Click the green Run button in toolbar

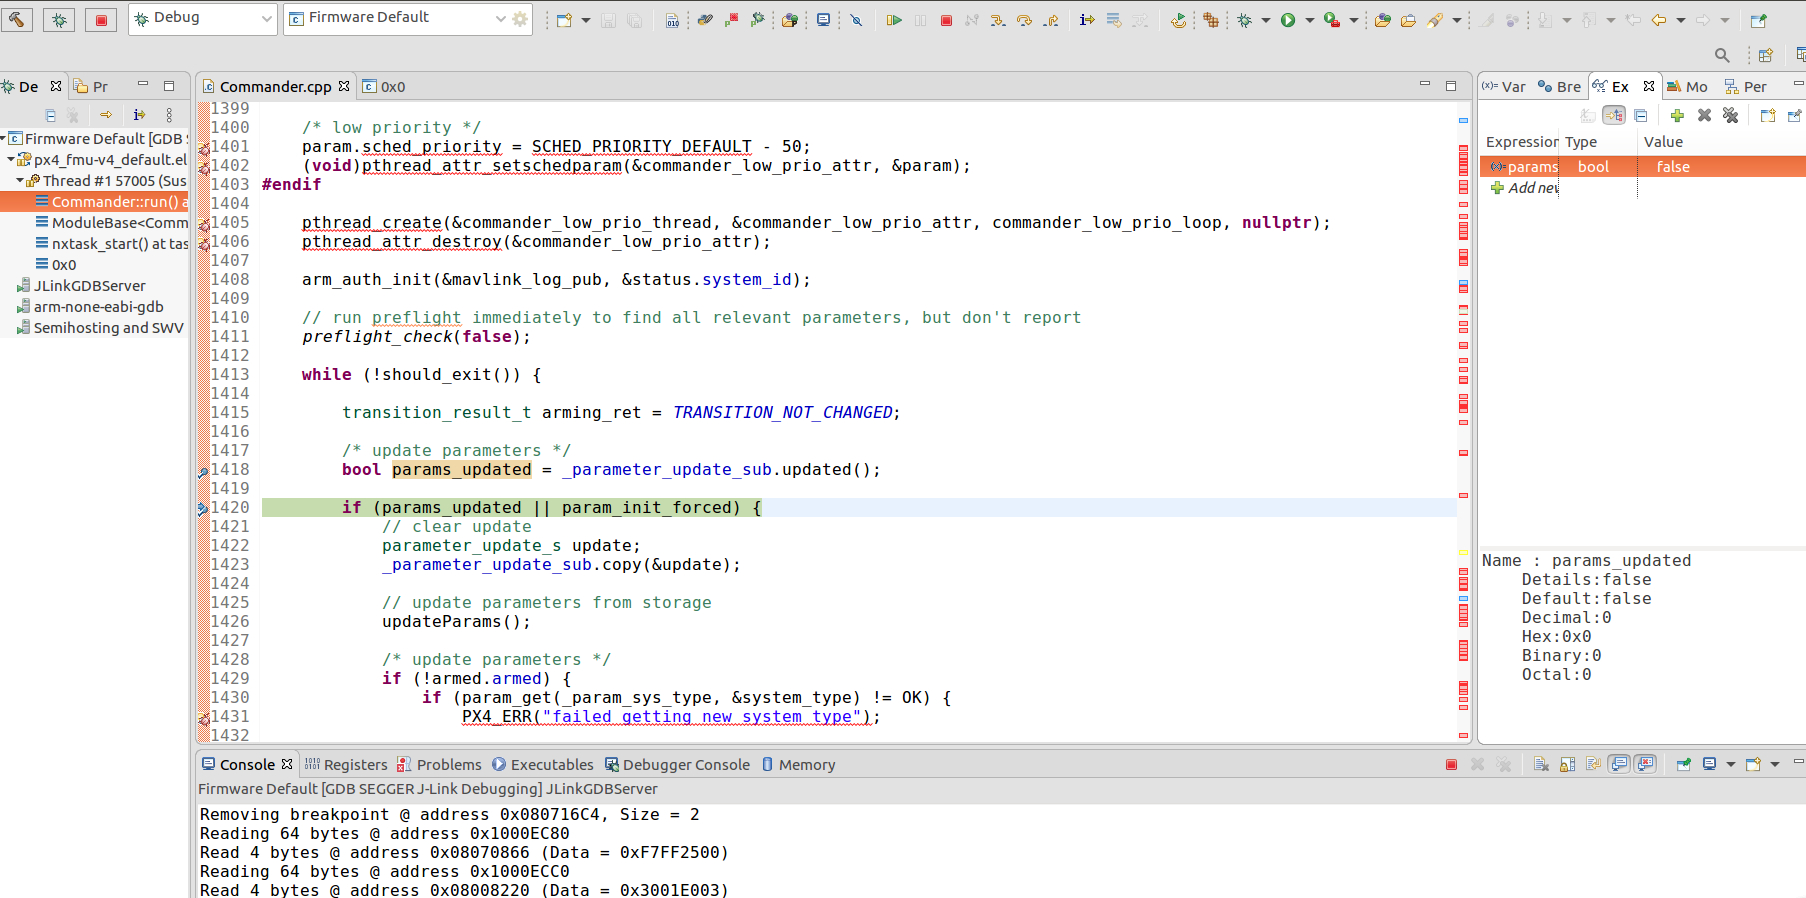point(1288,20)
